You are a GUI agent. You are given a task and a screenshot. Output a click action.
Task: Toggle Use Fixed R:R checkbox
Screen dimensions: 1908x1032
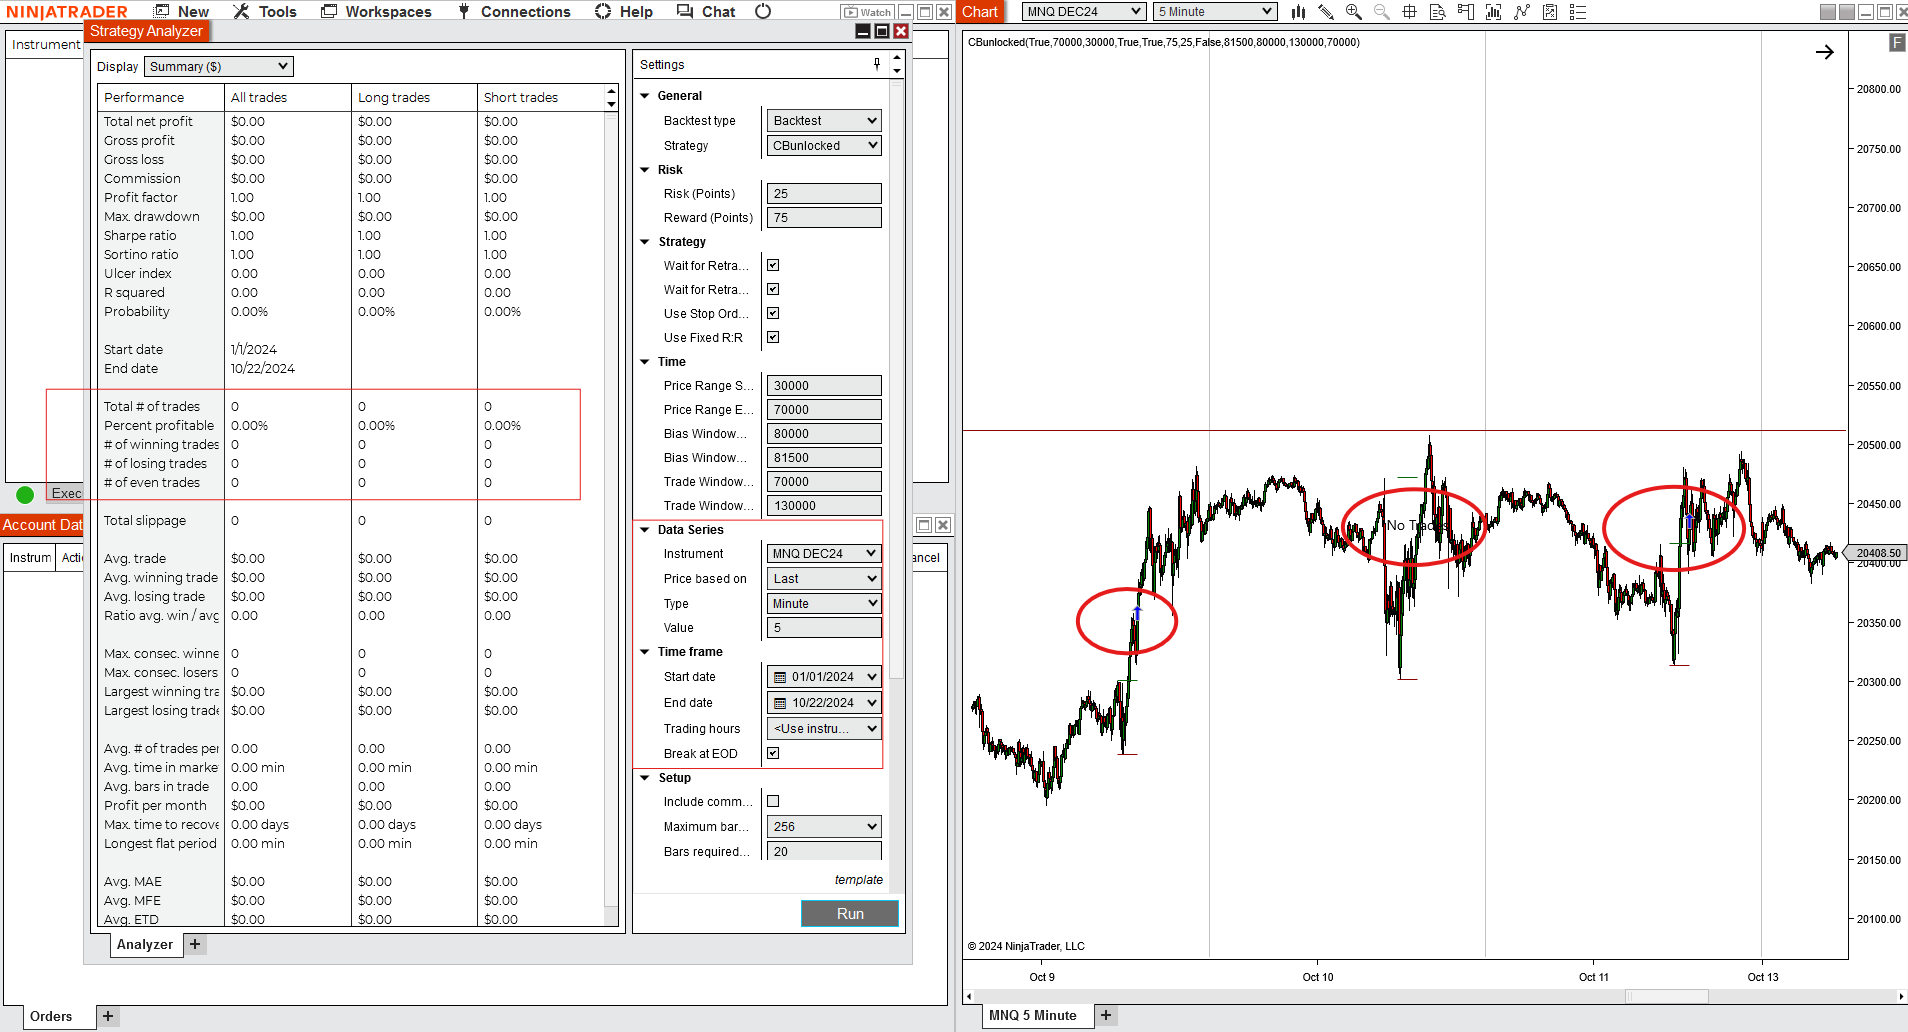773,337
